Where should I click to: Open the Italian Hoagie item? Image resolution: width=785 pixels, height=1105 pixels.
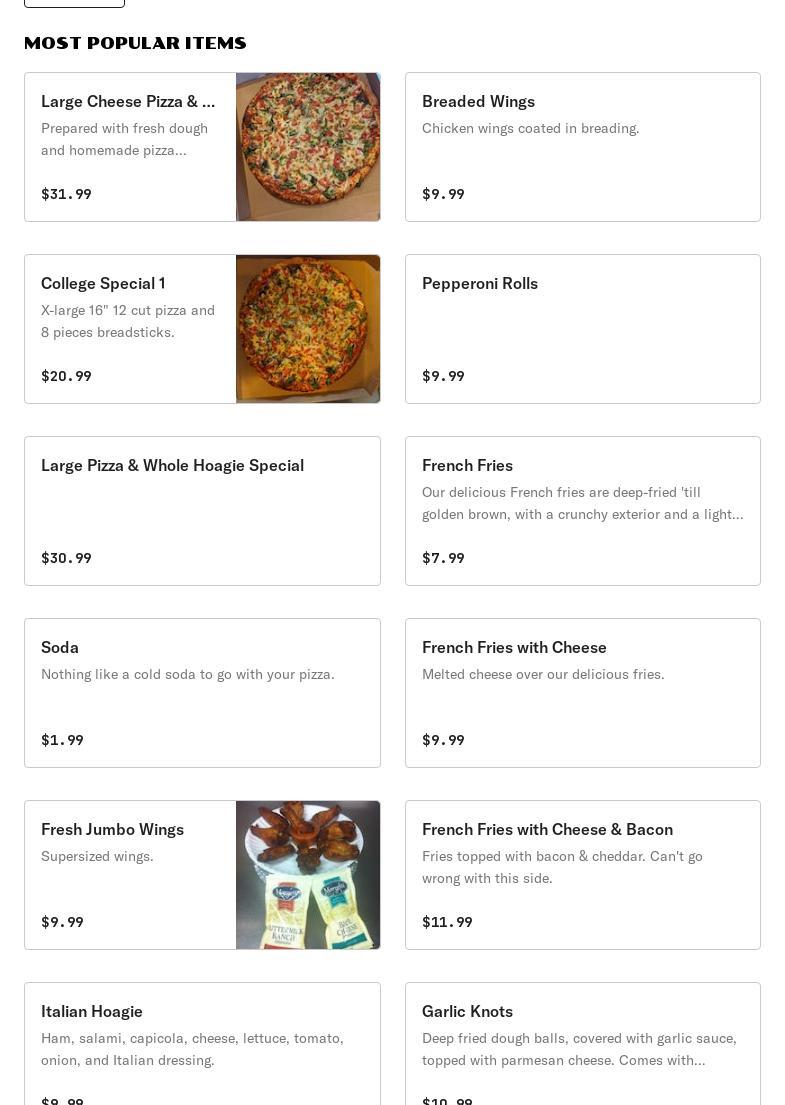(x=92, y=1011)
